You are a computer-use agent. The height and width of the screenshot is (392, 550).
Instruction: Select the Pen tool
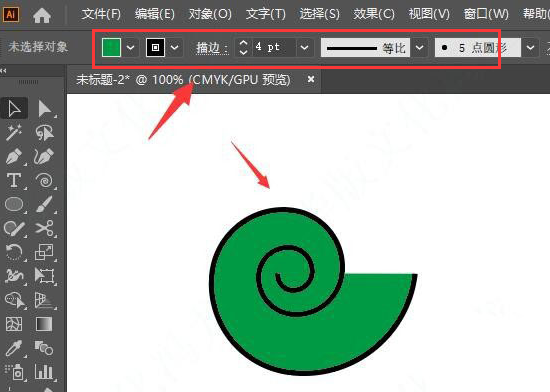14,156
